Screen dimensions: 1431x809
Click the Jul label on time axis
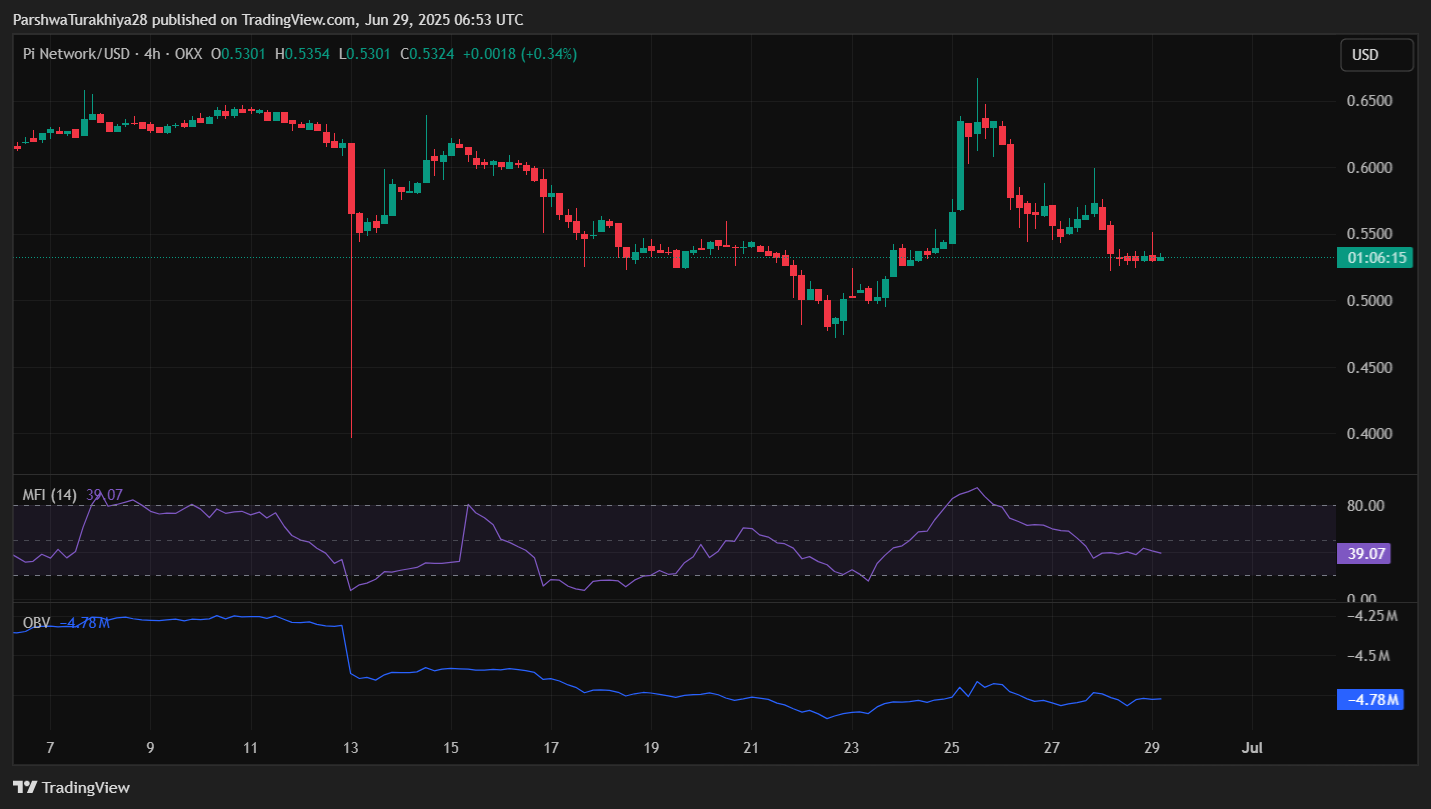(x=1251, y=747)
